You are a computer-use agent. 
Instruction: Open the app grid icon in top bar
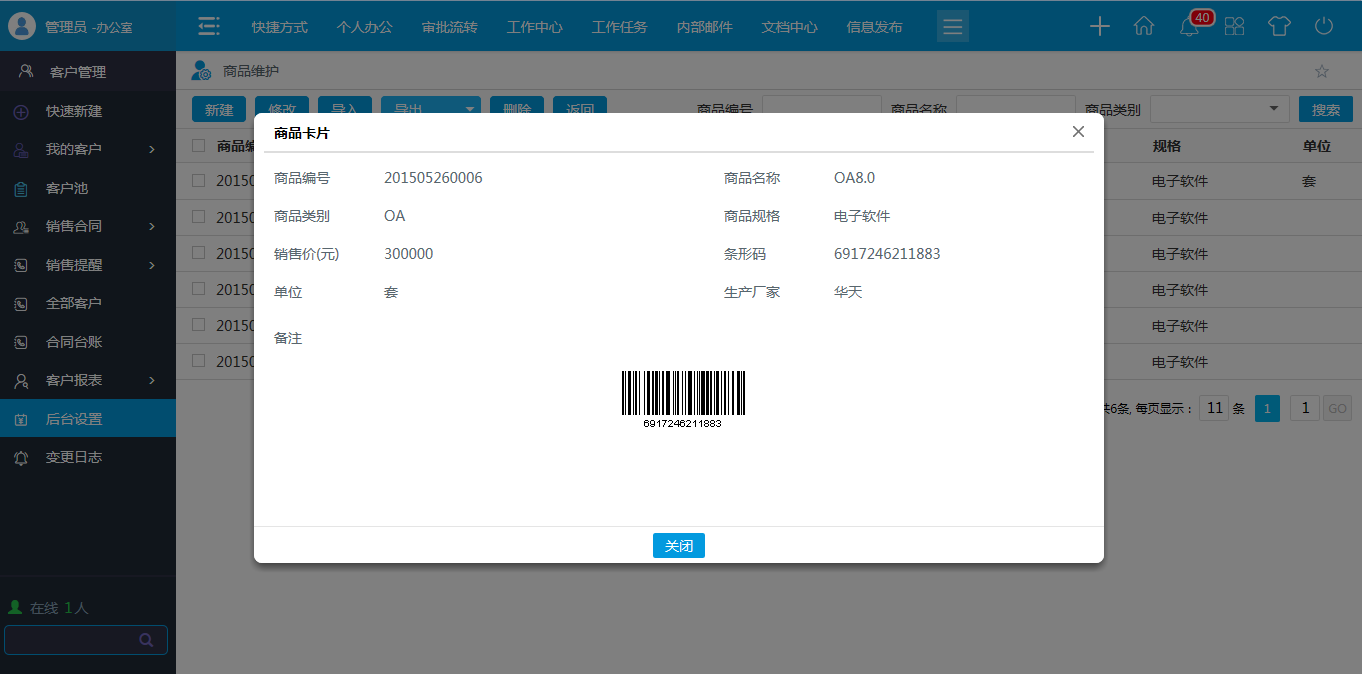[1234, 26]
